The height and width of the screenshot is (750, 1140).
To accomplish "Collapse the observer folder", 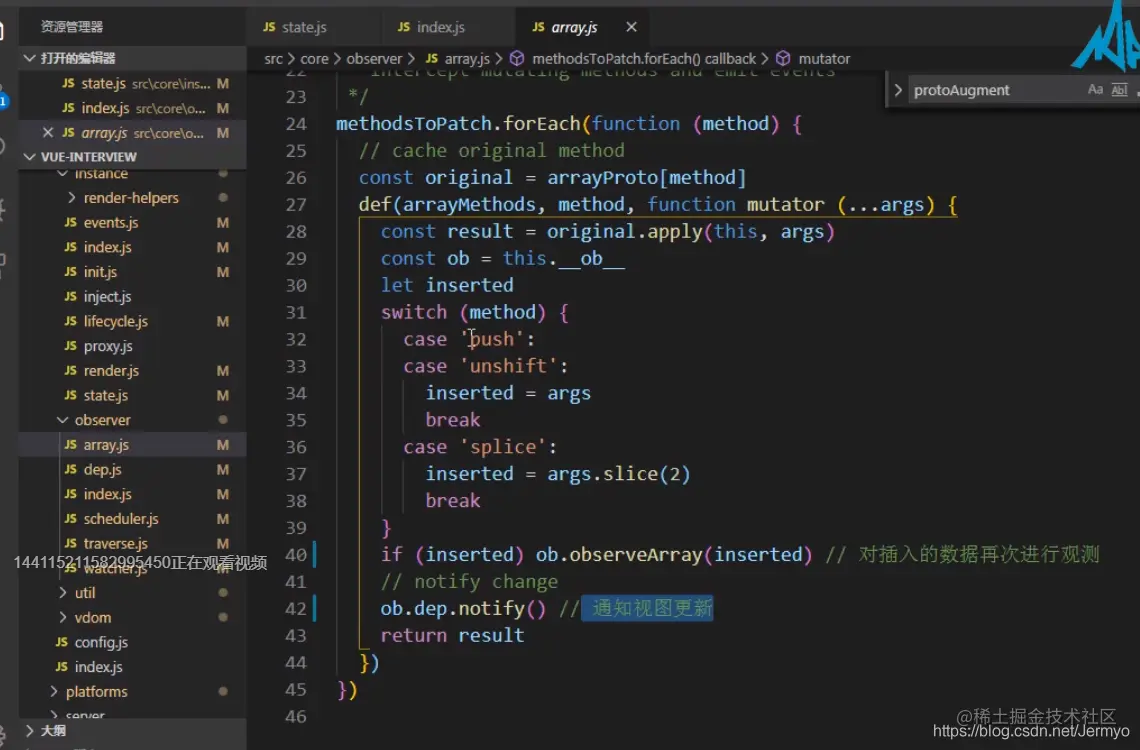I will (63, 420).
